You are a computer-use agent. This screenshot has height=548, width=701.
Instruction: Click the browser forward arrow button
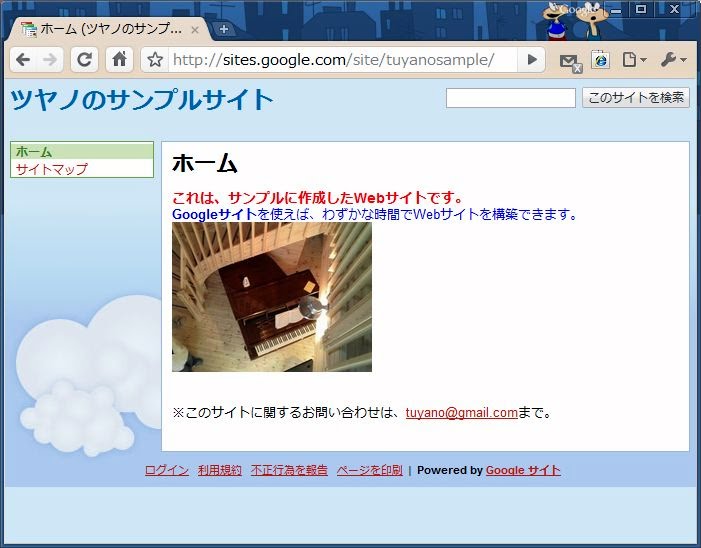click(50, 60)
